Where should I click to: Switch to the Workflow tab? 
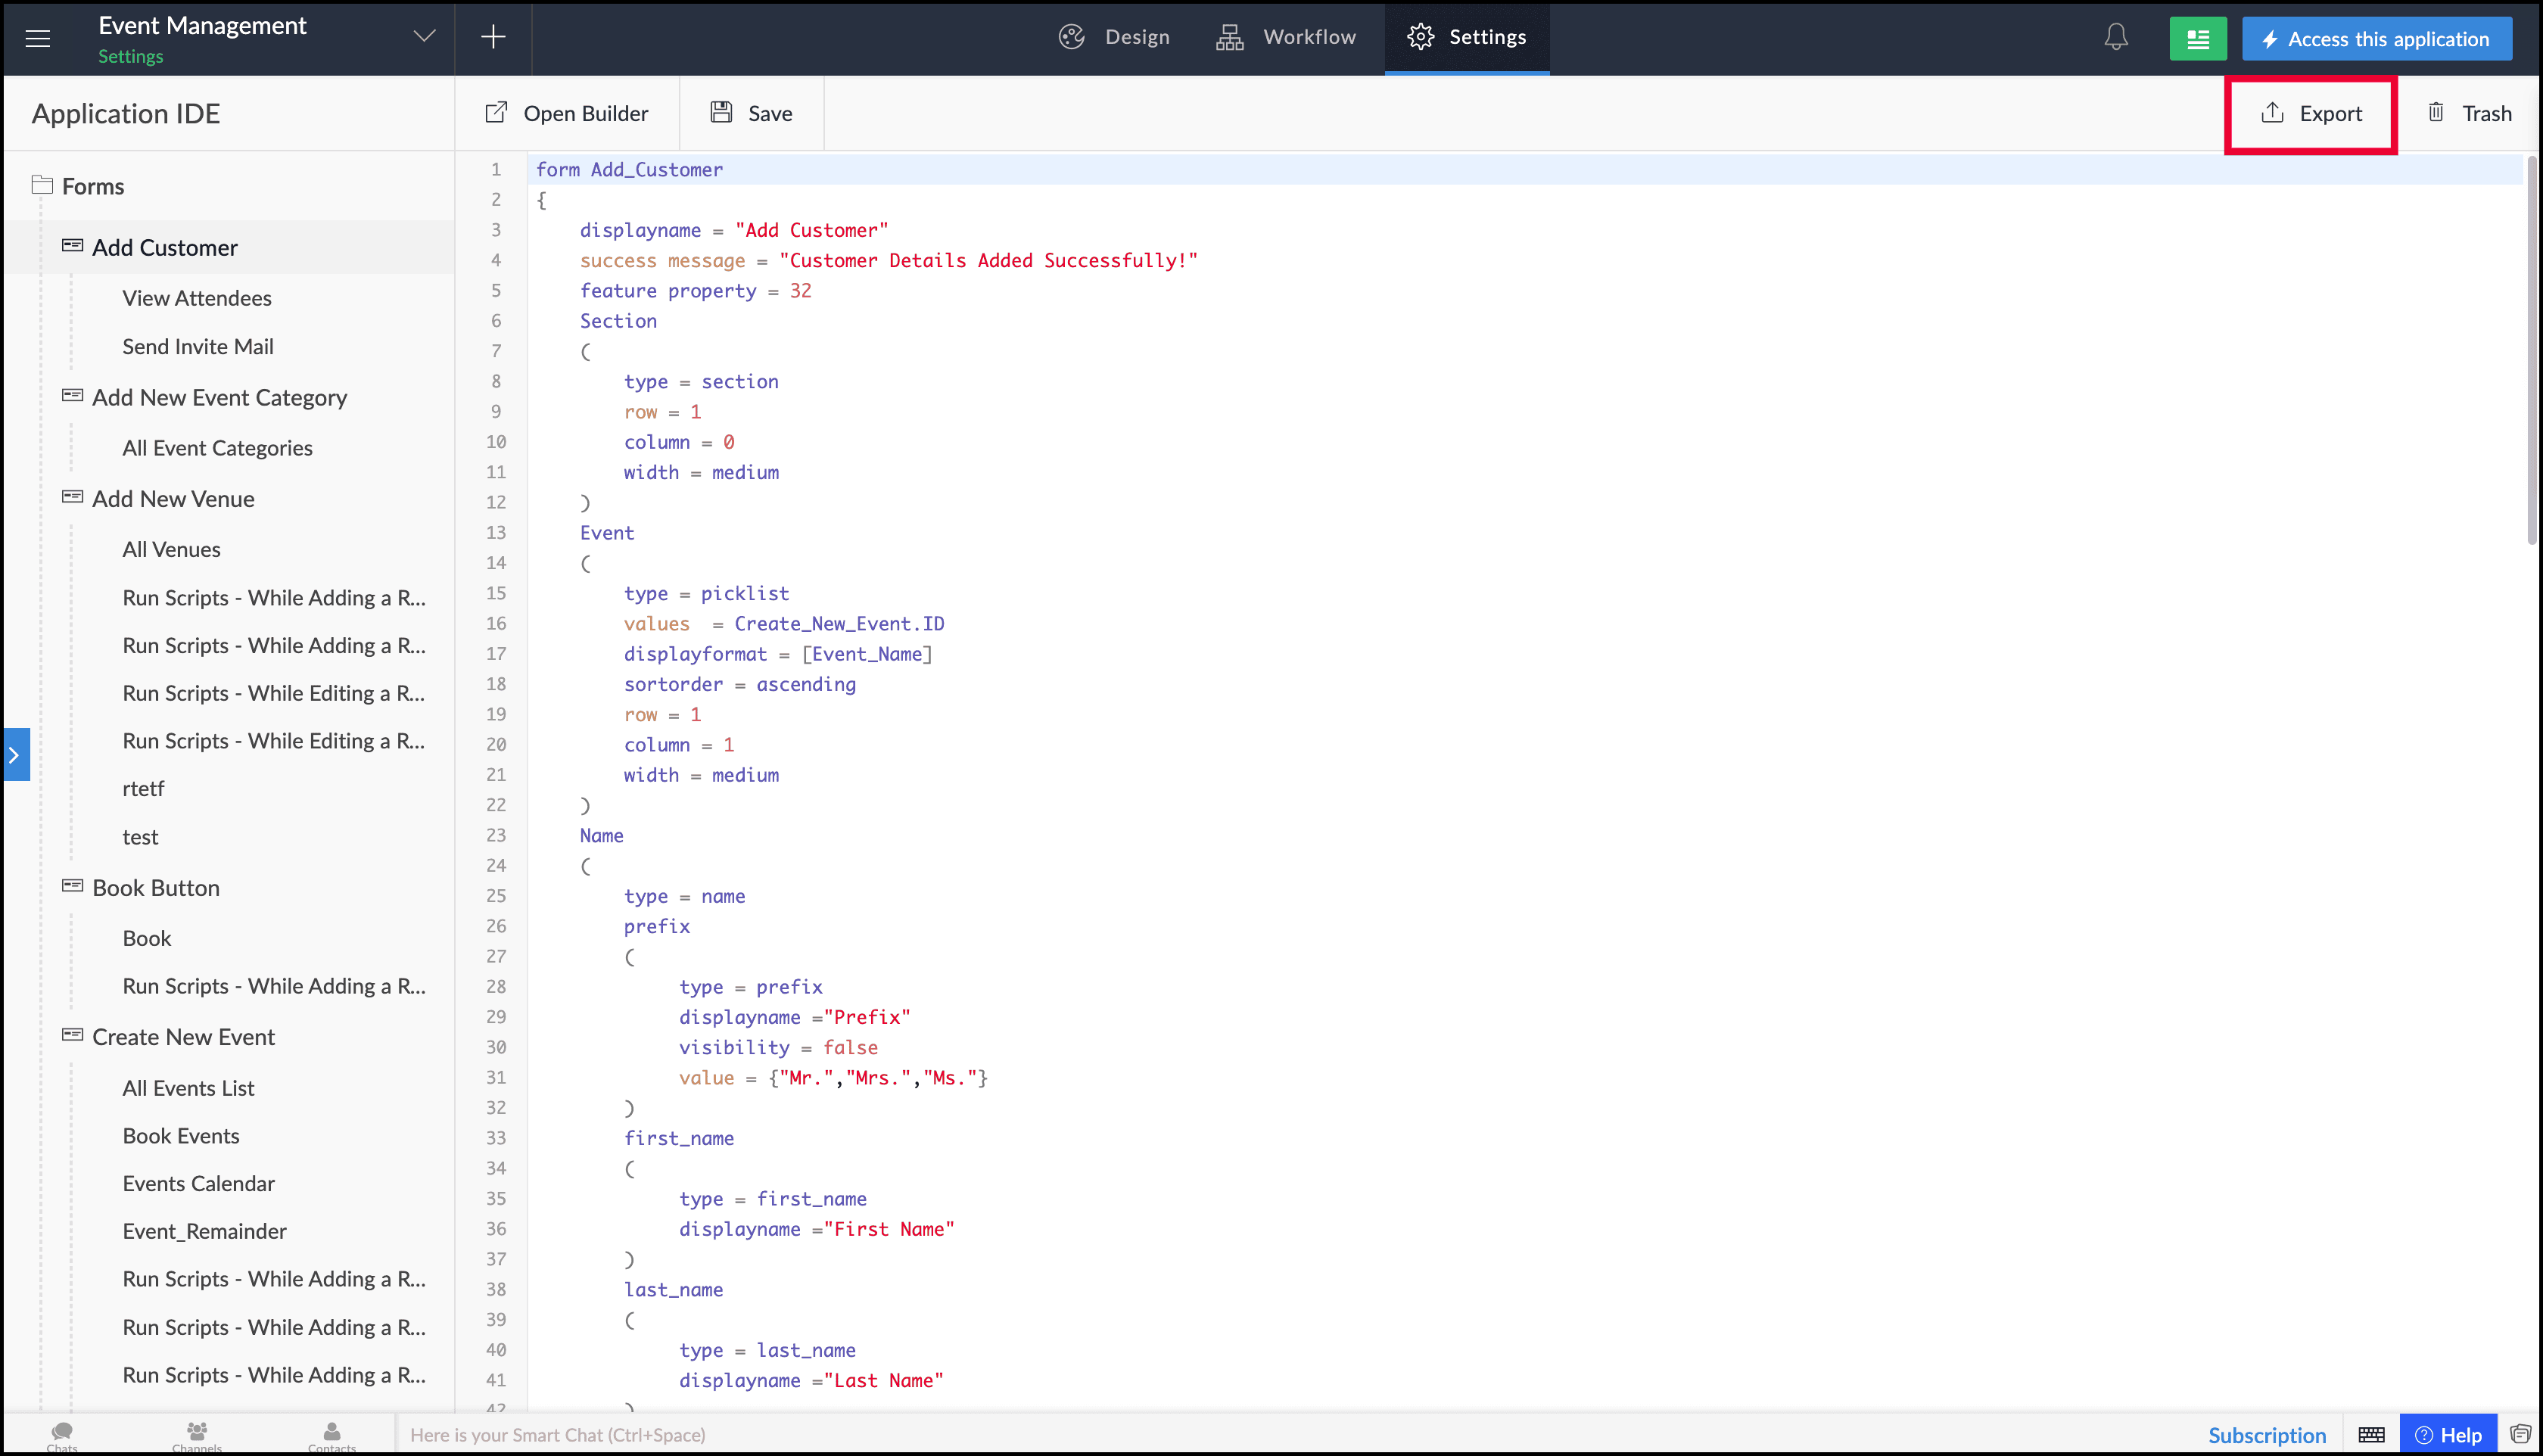[1286, 37]
